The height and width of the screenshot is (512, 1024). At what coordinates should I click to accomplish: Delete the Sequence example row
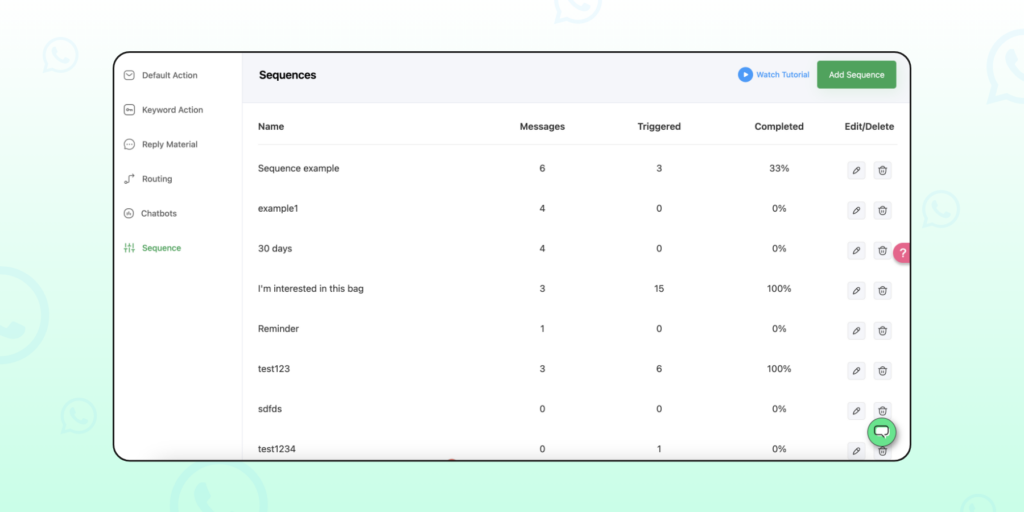882,170
